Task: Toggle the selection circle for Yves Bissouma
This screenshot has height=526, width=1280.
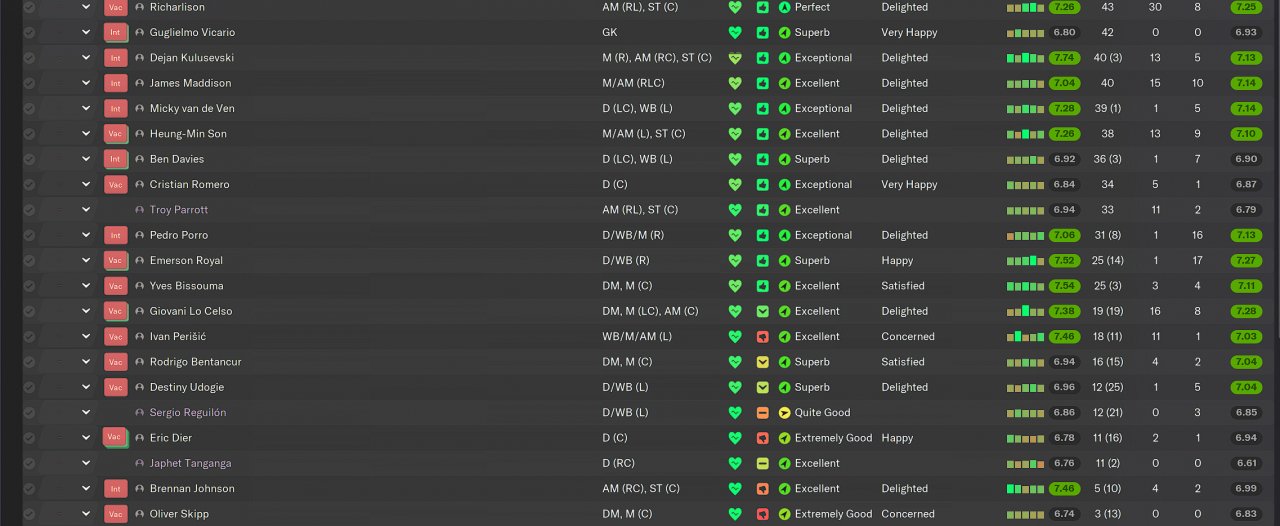Action: (x=29, y=286)
